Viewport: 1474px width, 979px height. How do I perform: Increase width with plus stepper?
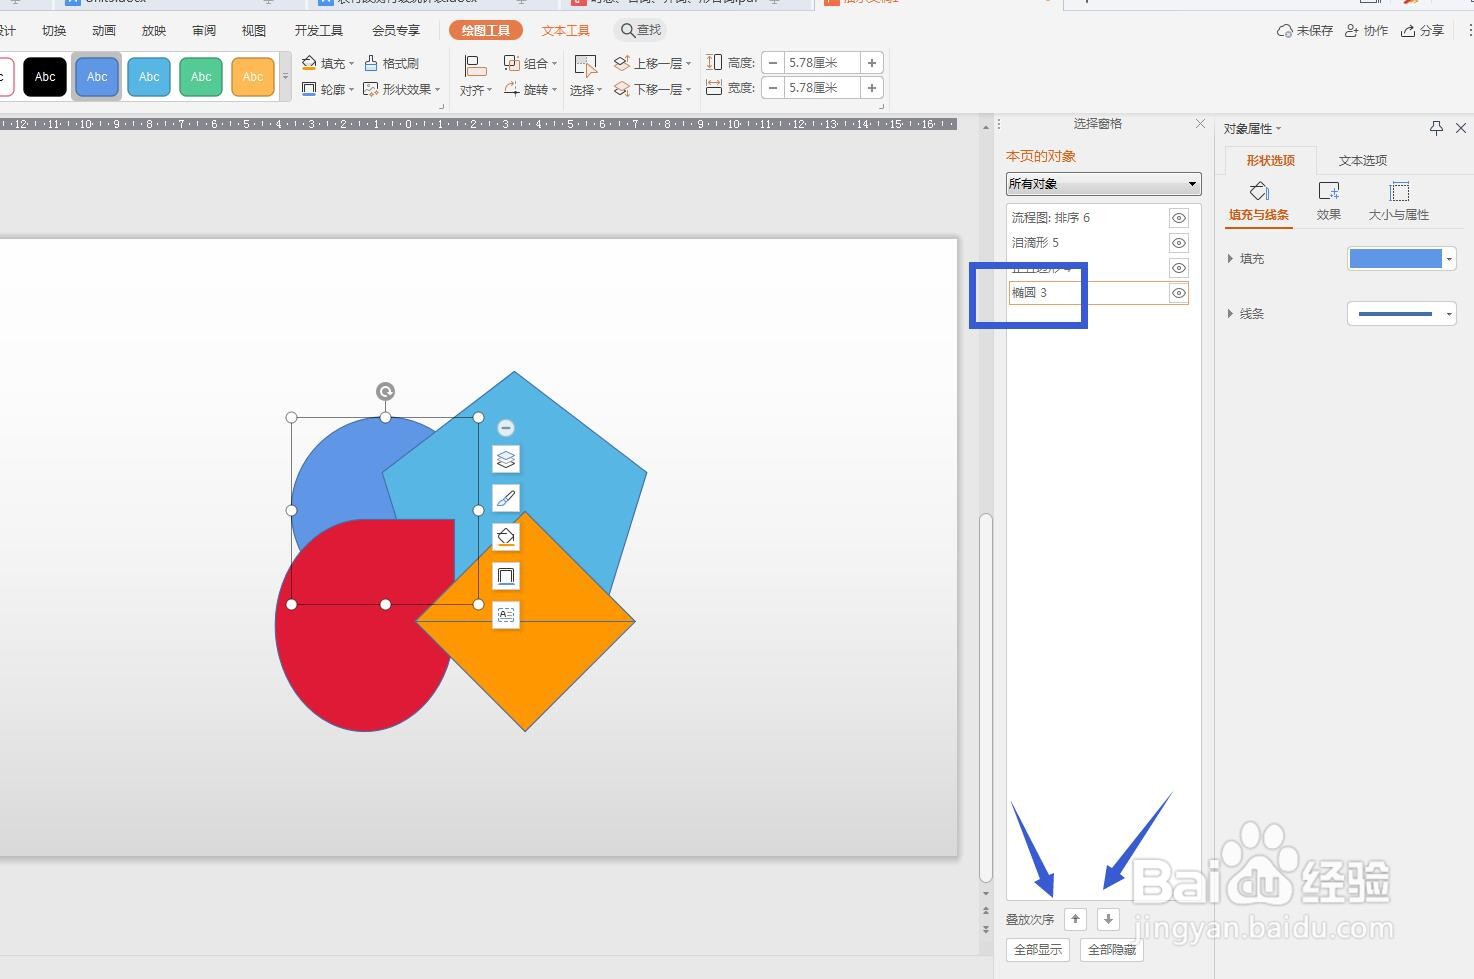pos(872,88)
